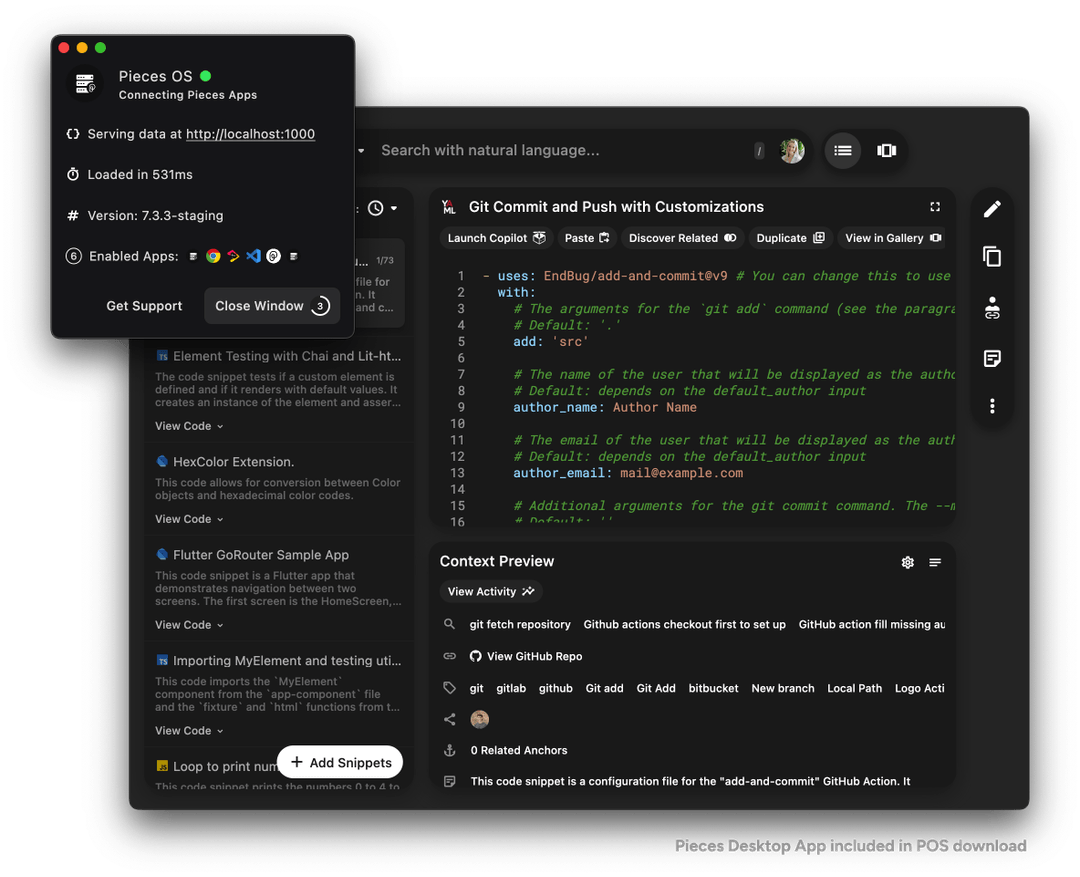The width and height of the screenshot is (1080, 877).
Task: Click the Copy snippet icon on the right sidebar
Action: coord(991,257)
